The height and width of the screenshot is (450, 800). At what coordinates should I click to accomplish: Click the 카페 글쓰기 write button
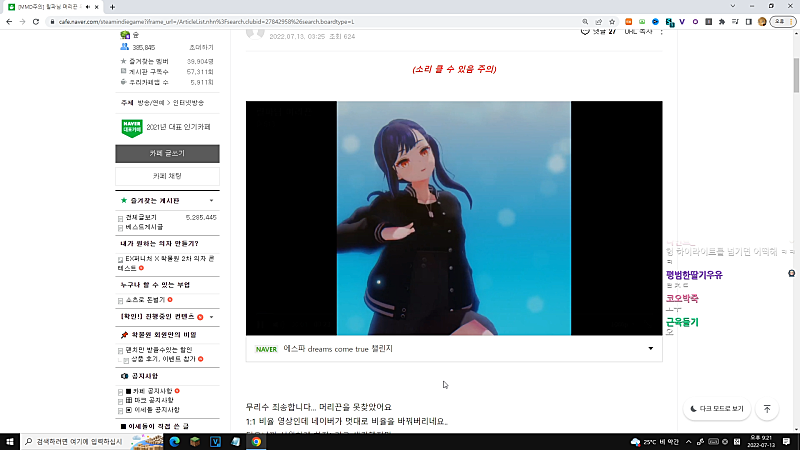pos(167,154)
